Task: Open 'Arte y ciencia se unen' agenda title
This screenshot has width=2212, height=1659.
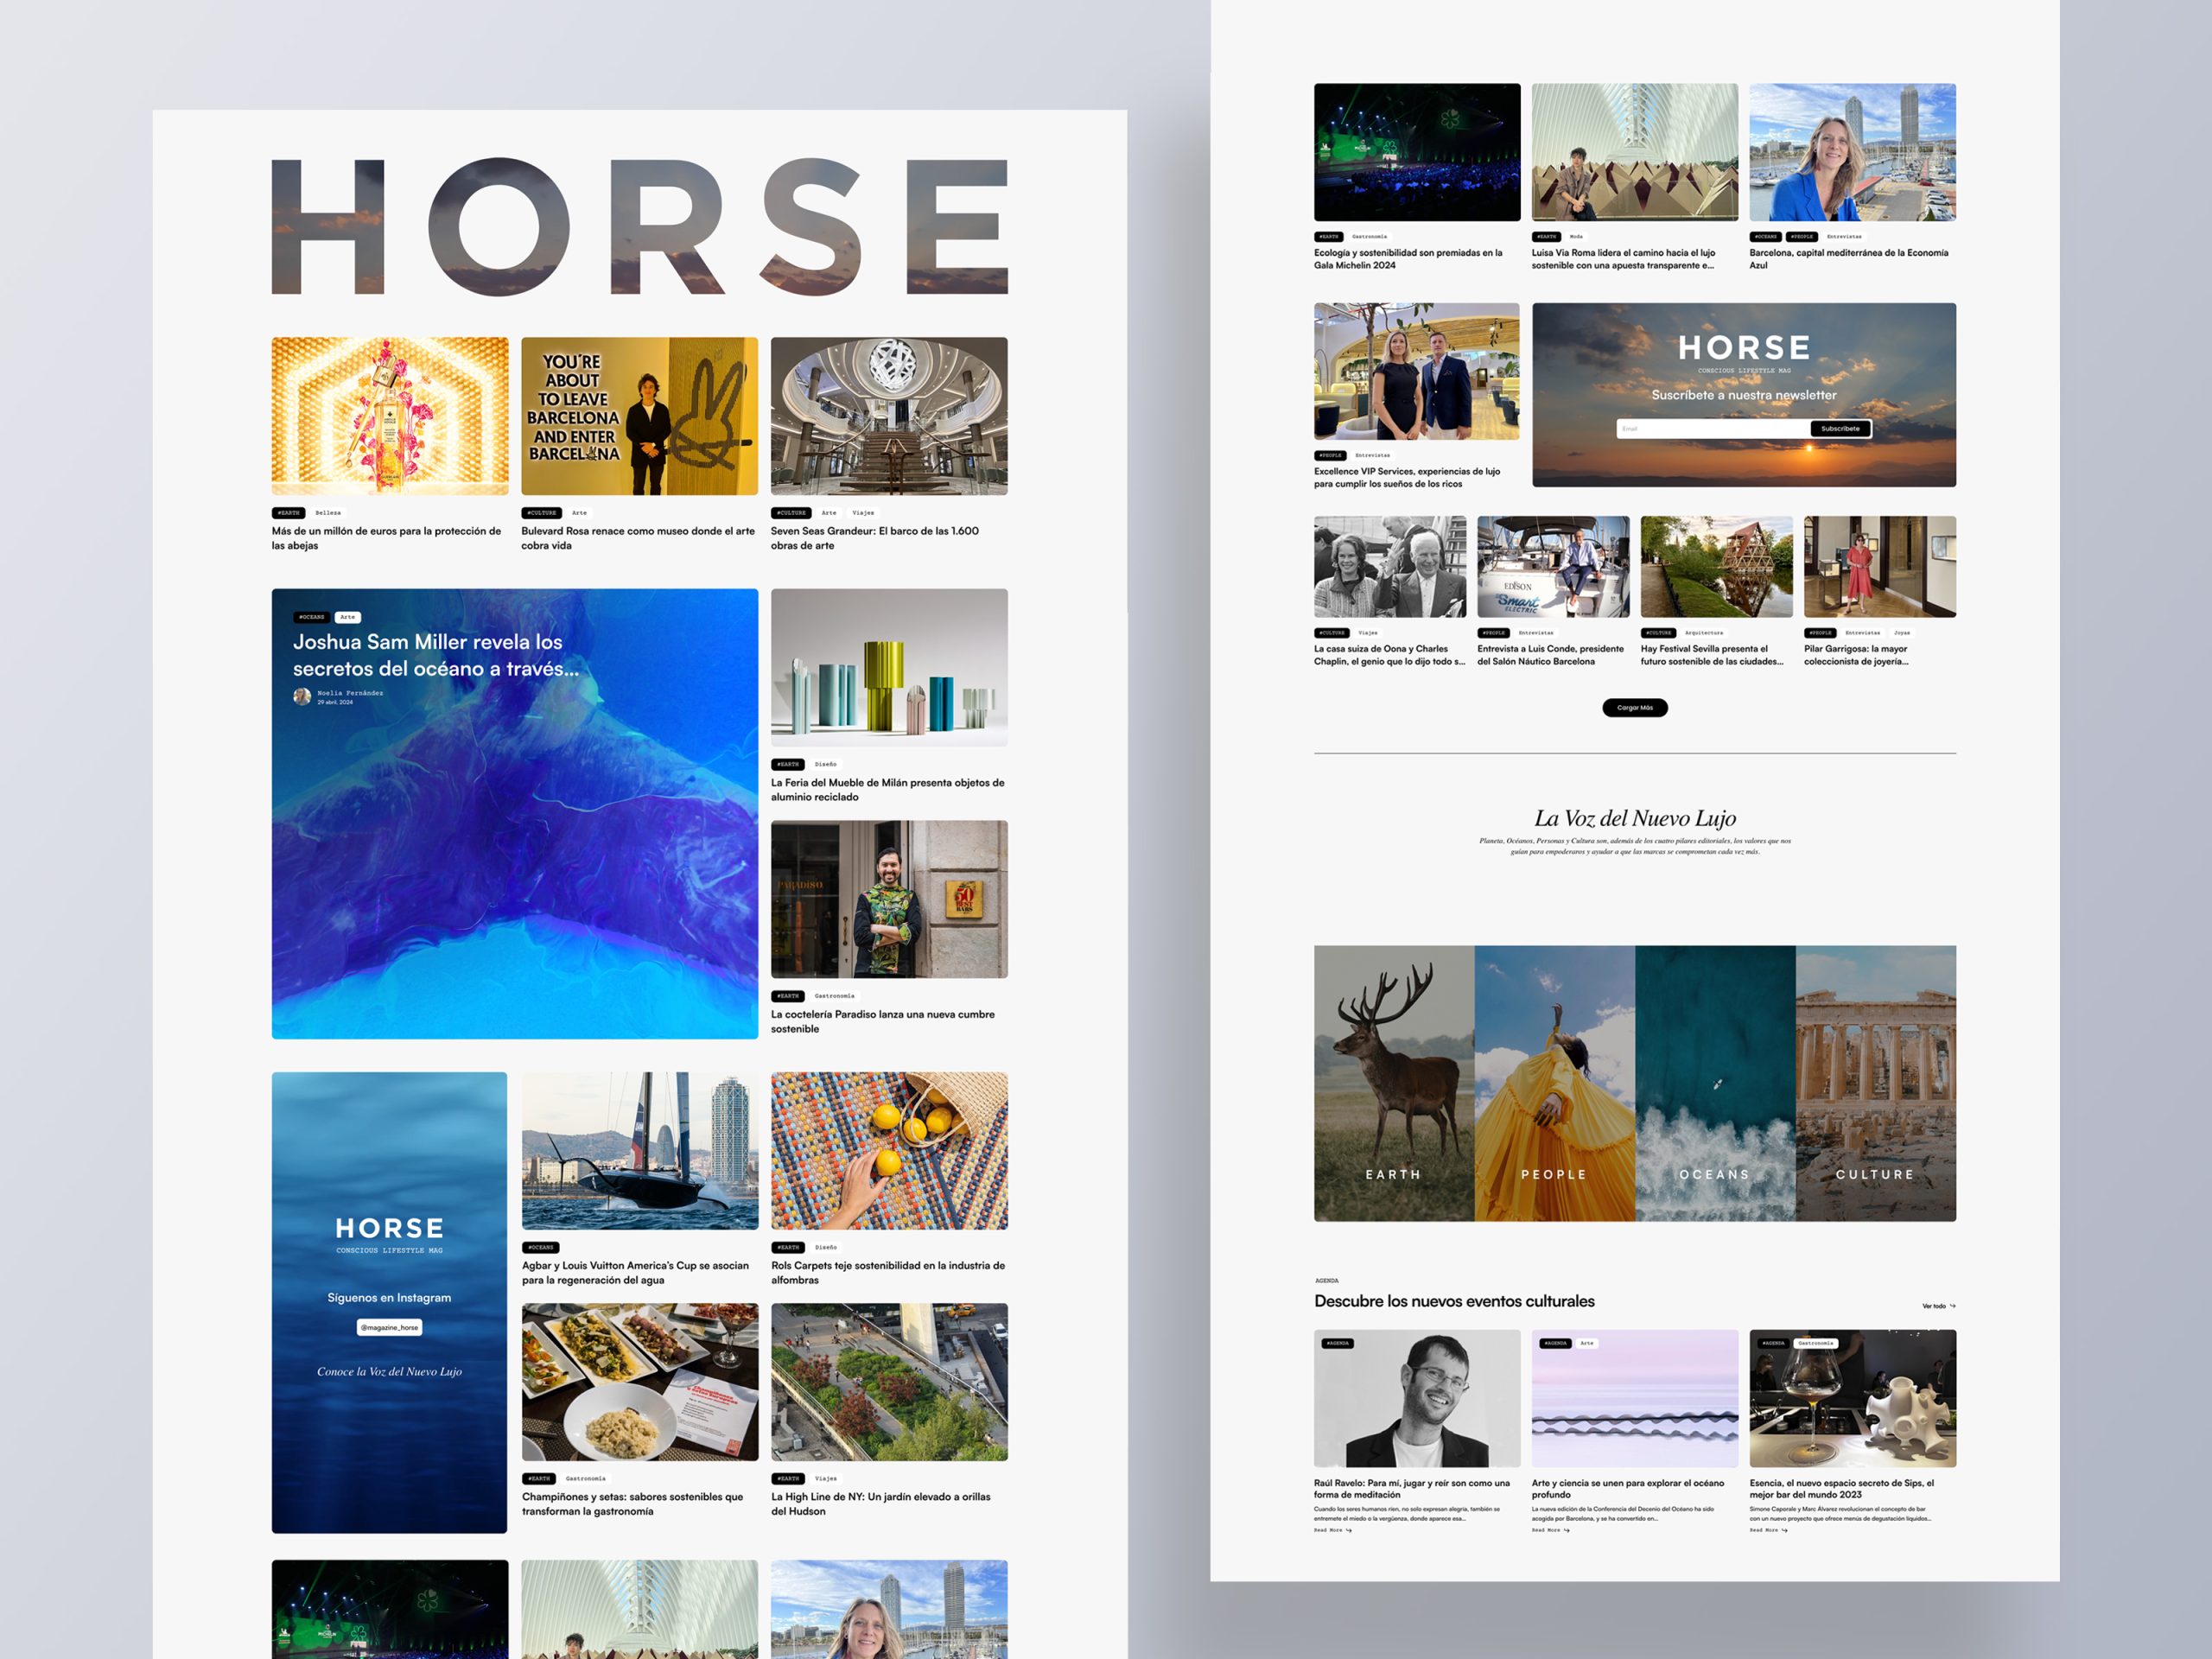Action: (x=1627, y=1489)
